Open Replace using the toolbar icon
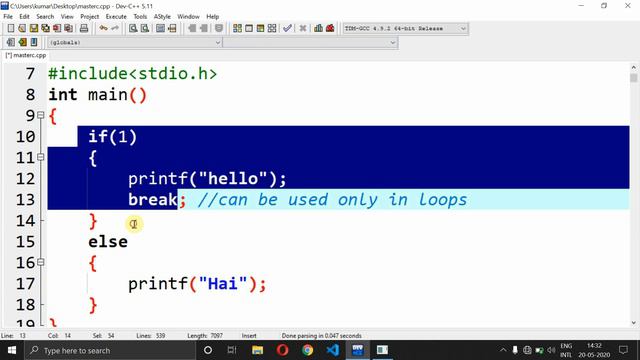 [x=144, y=28]
